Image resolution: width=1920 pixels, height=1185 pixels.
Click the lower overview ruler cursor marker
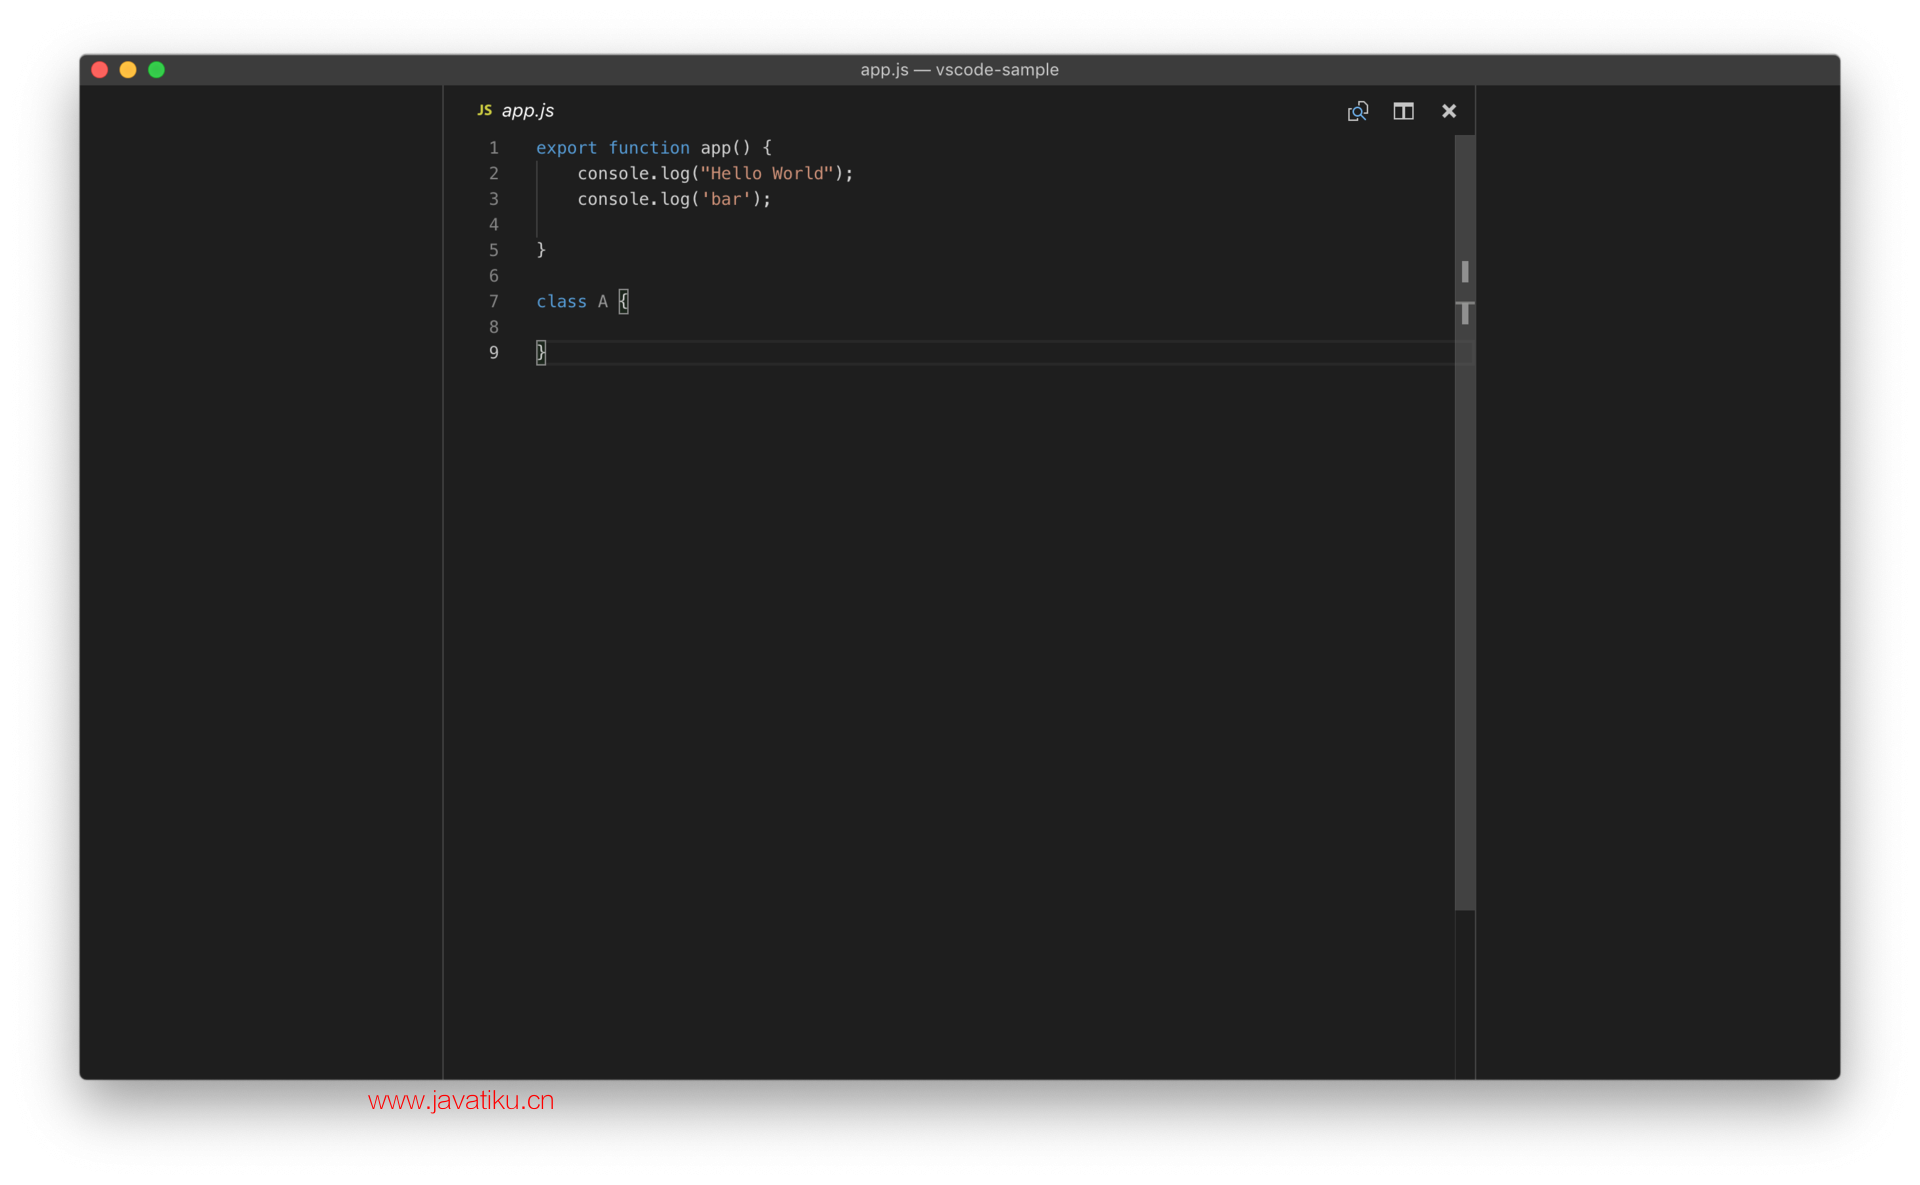(x=1464, y=312)
